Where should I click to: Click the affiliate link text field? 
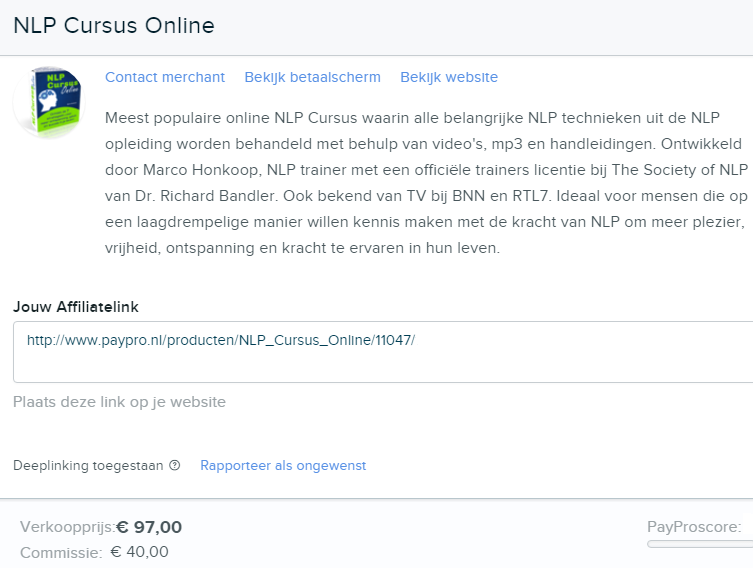click(x=383, y=352)
